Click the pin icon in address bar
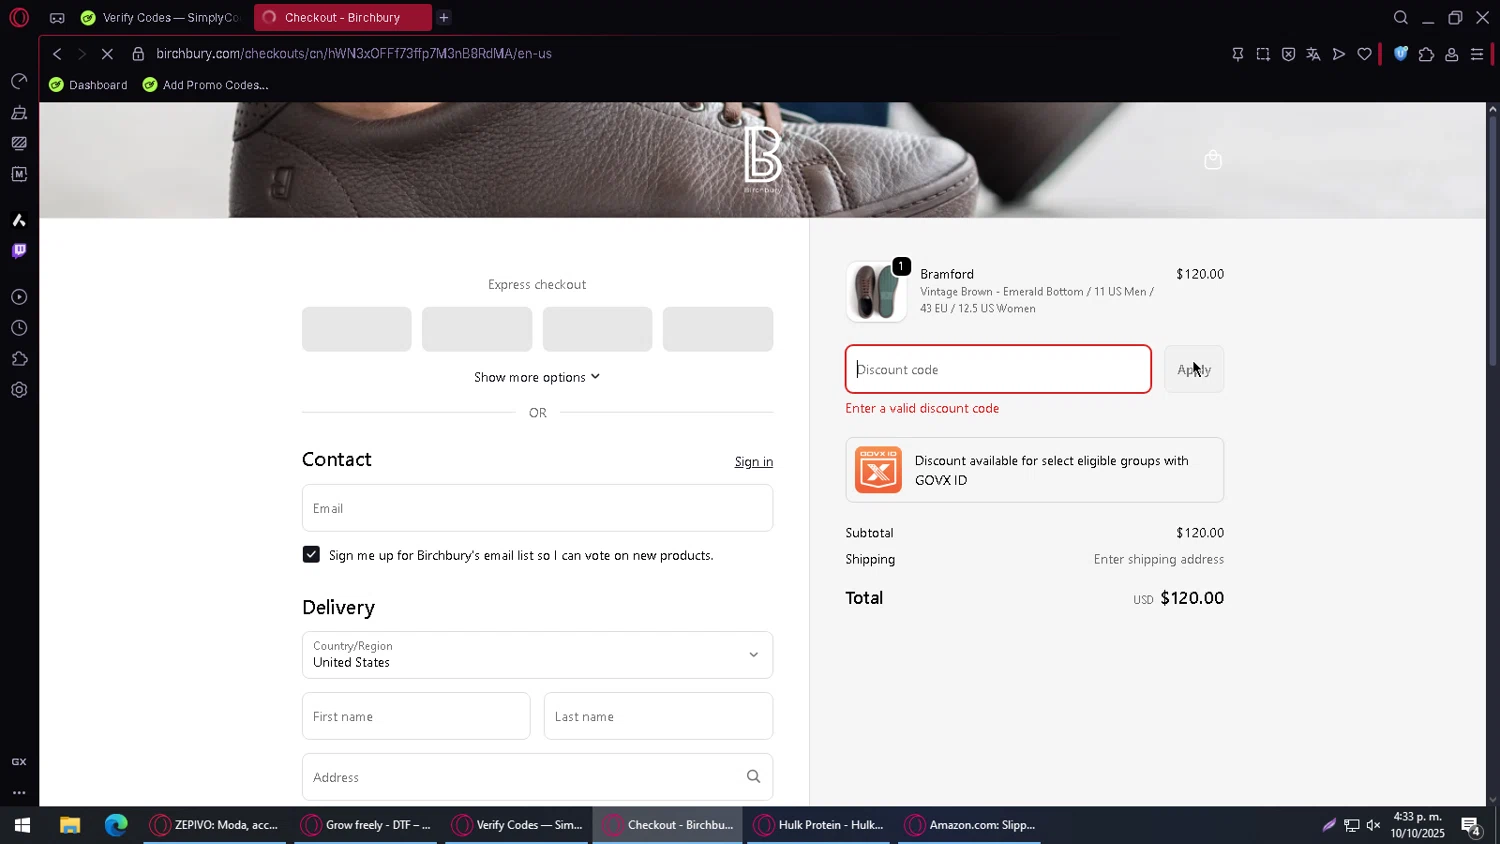This screenshot has width=1500, height=844. click(1237, 54)
